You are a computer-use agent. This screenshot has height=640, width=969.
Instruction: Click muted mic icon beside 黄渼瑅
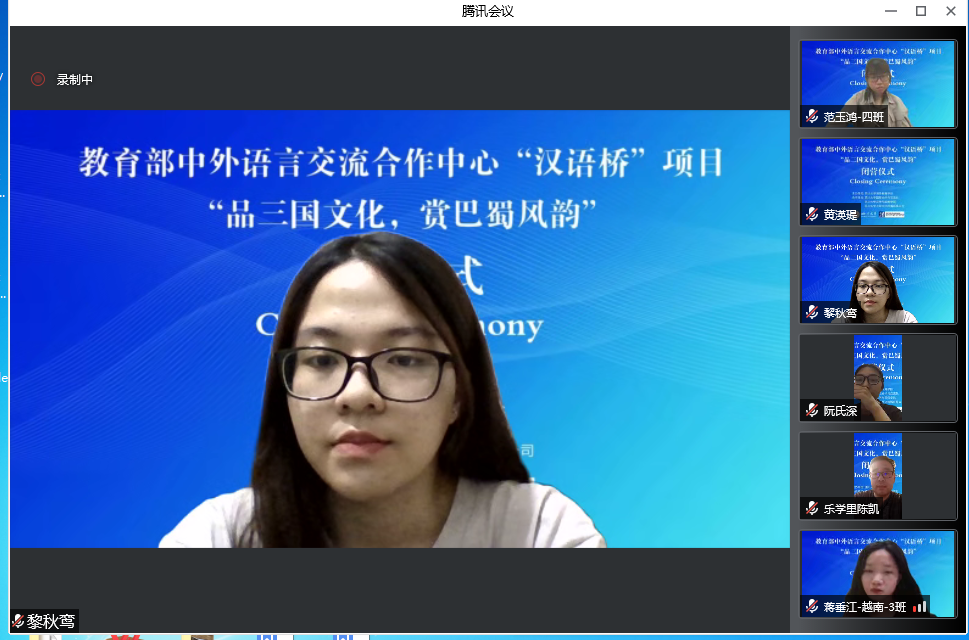click(x=812, y=215)
